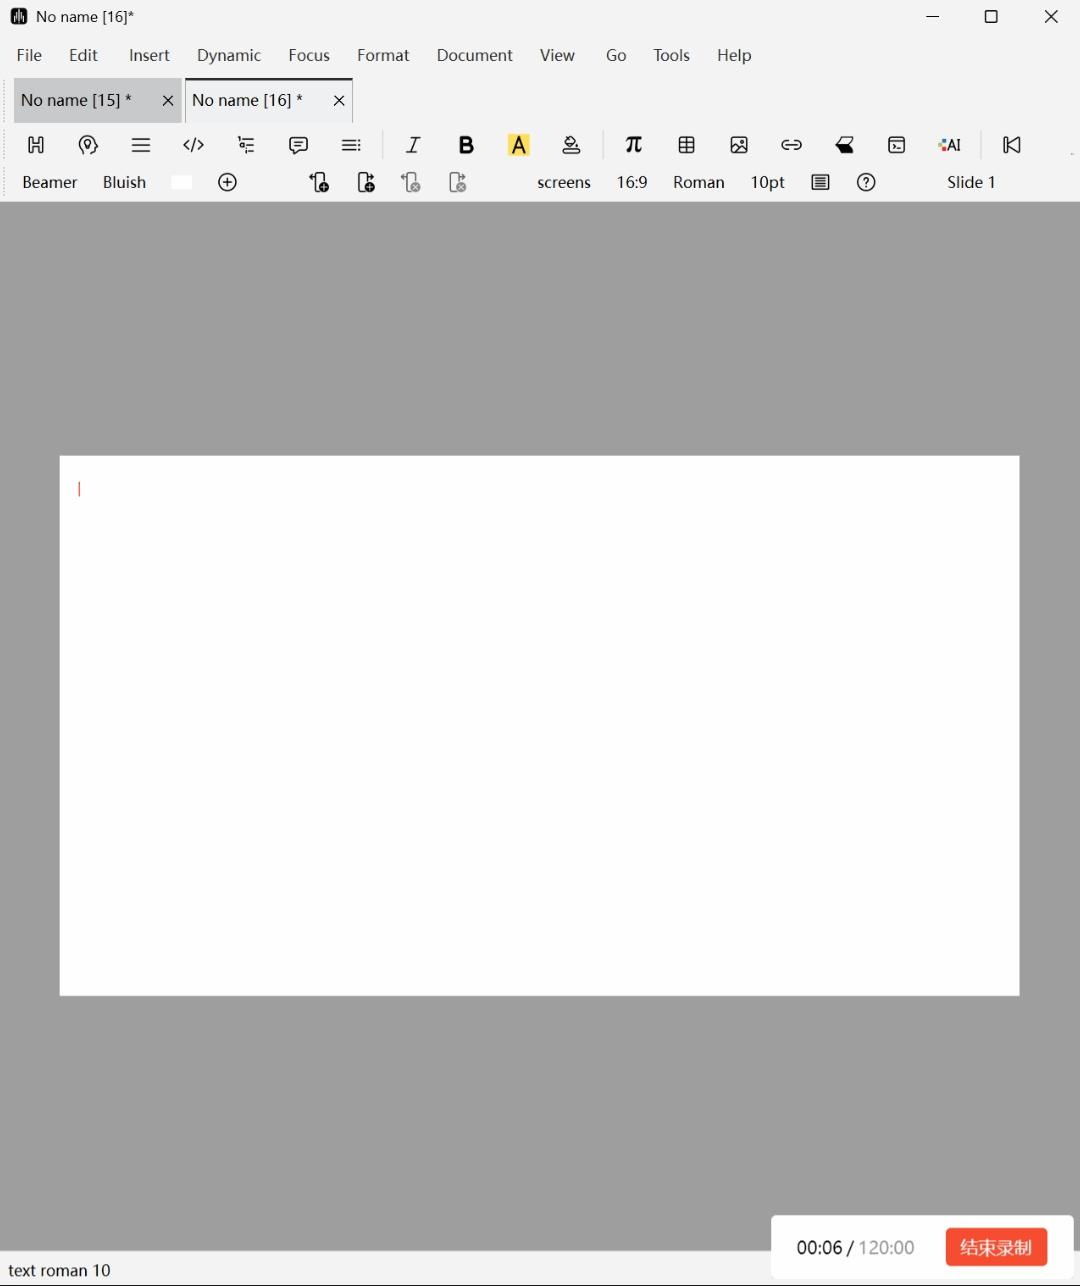Click the yellow highlight color icon
The height and width of the screenshot is (1286, 1080).
518,145
